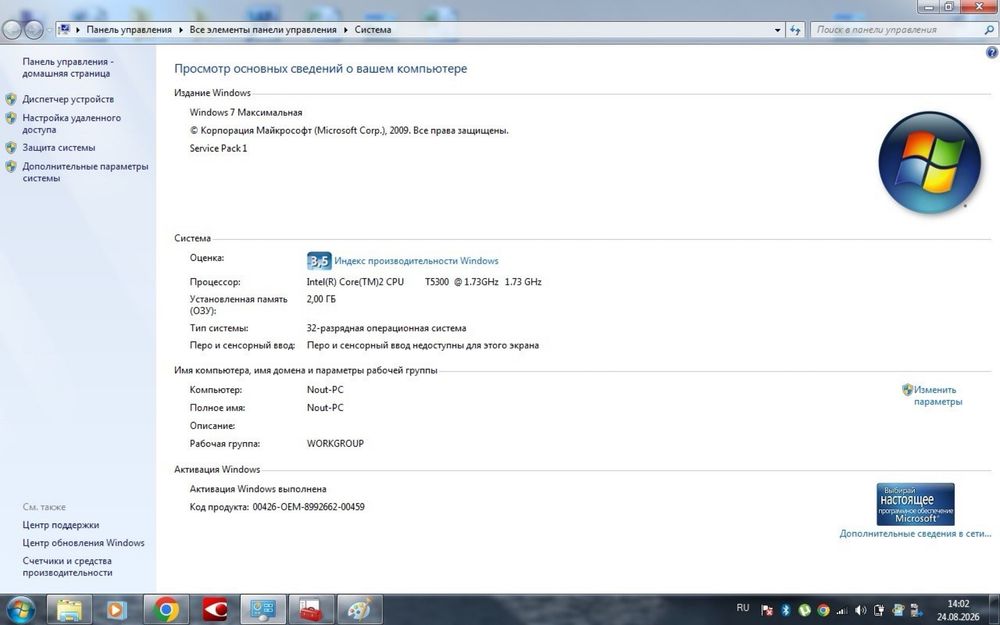Screen dimensions: 1000x625
Task: Click the shield icon beside Защита системы
Action: coord(11,147)
